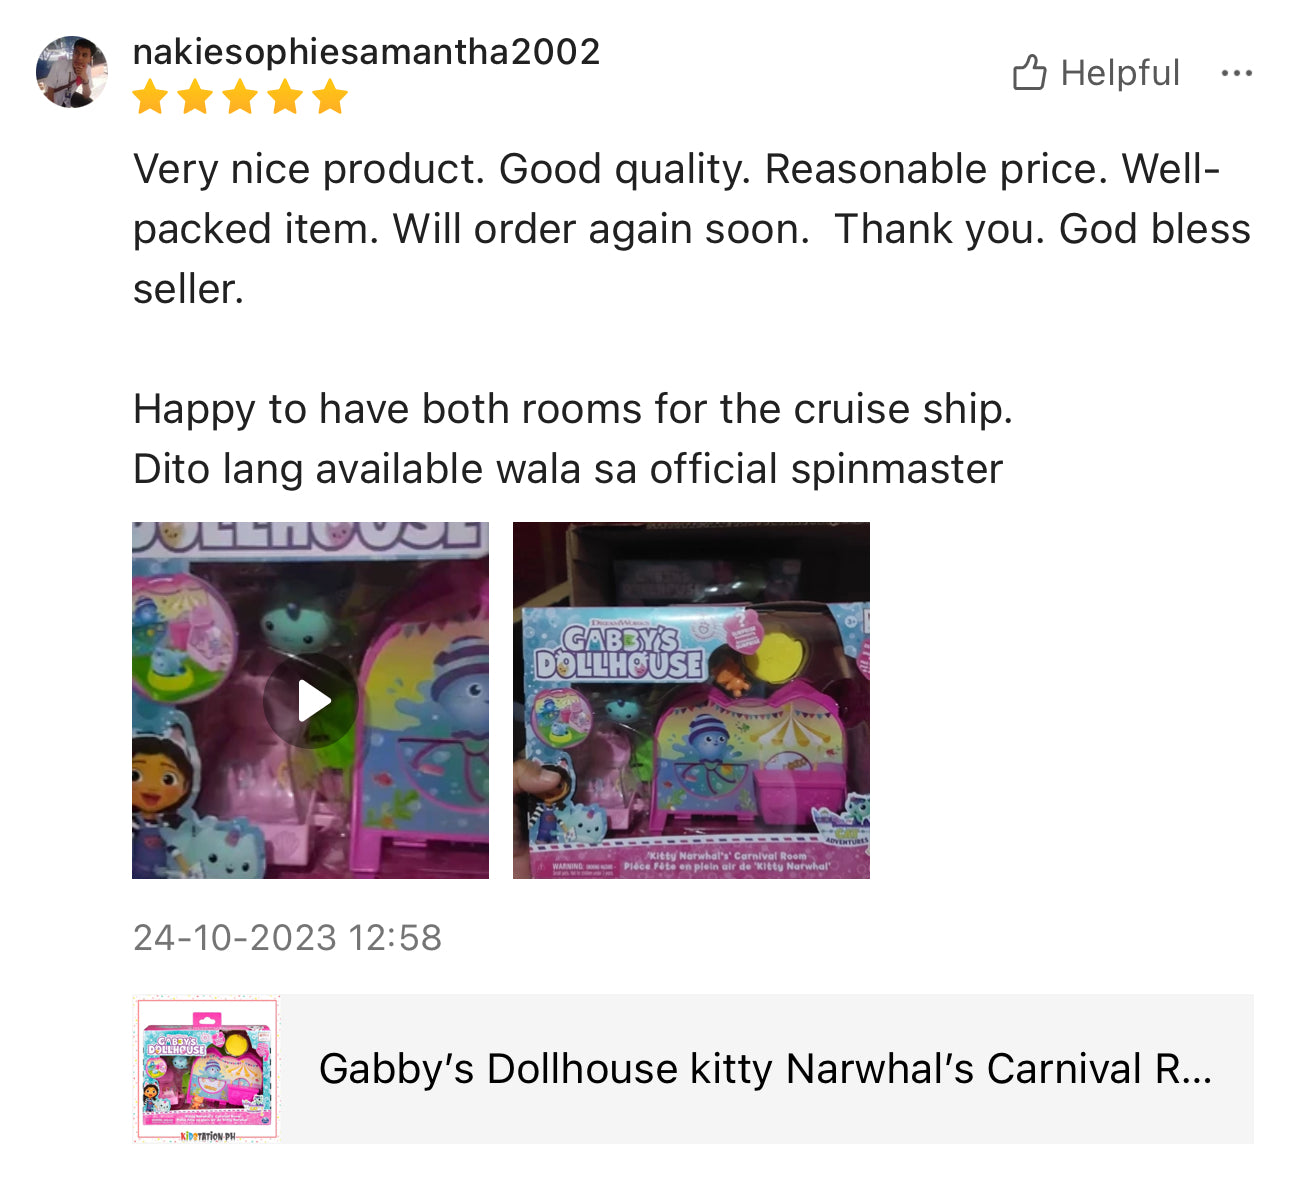Click the 'Dito lang available' review line
Screen dimensions: 1290x1178
click(x=568, y=469)
